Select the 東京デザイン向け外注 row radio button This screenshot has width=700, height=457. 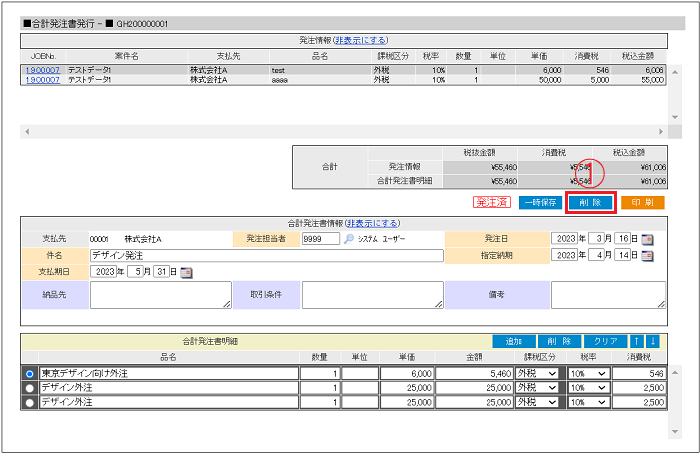point(29,373)
